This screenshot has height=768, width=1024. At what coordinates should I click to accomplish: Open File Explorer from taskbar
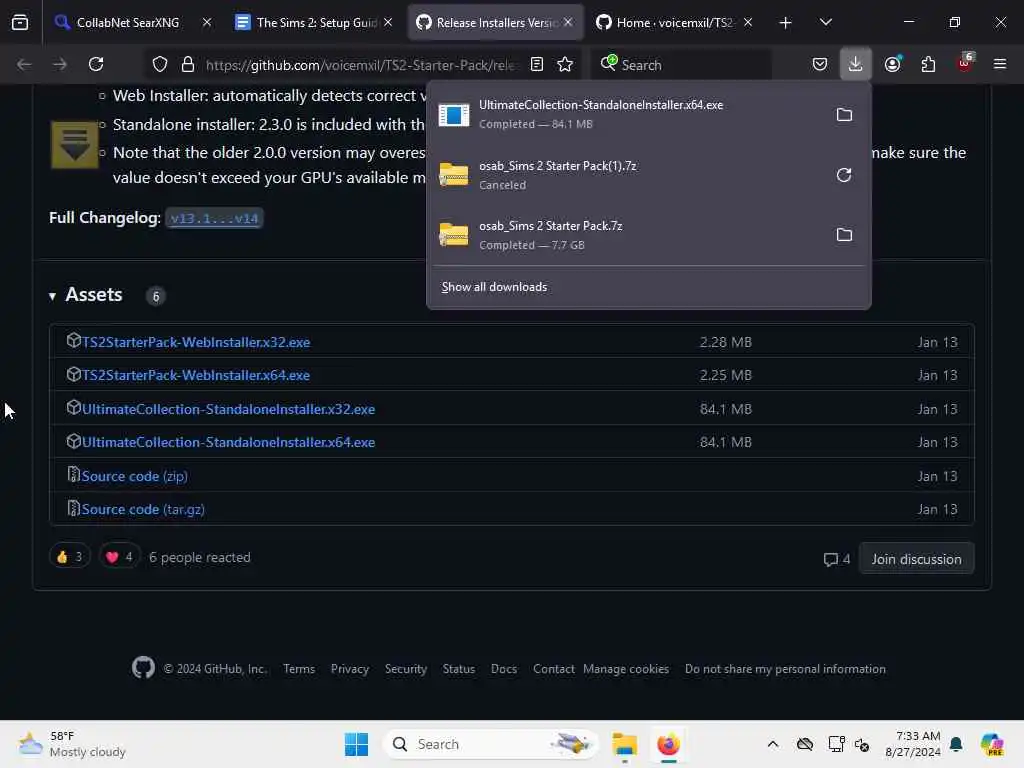(x=624, y=744)
